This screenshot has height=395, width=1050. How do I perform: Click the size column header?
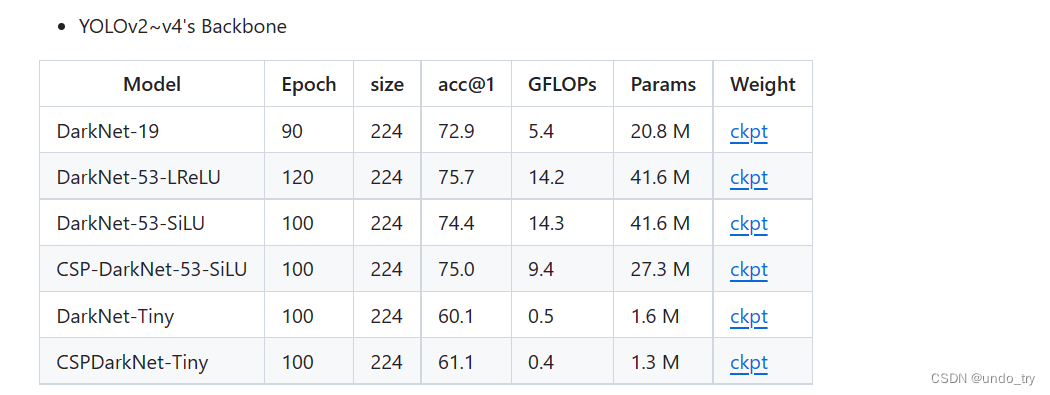point(387,85)
